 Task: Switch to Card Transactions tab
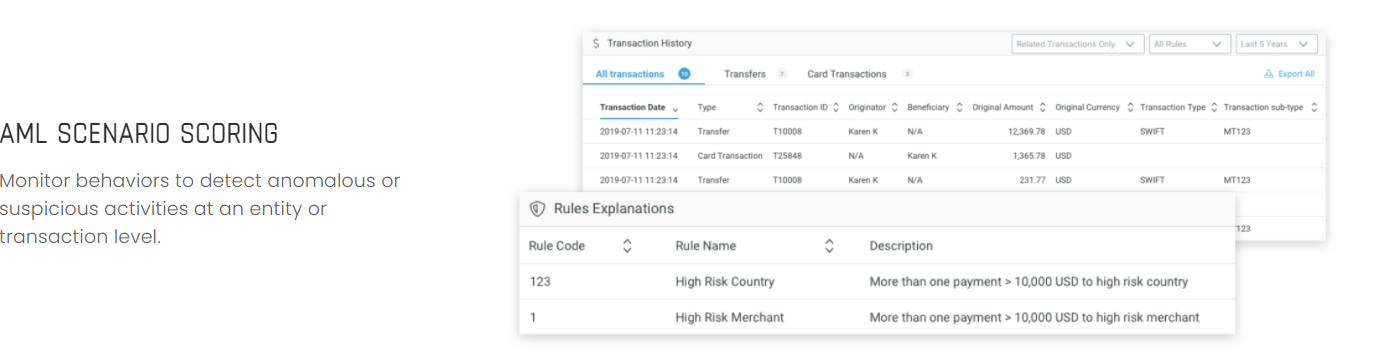pos(859,74)
